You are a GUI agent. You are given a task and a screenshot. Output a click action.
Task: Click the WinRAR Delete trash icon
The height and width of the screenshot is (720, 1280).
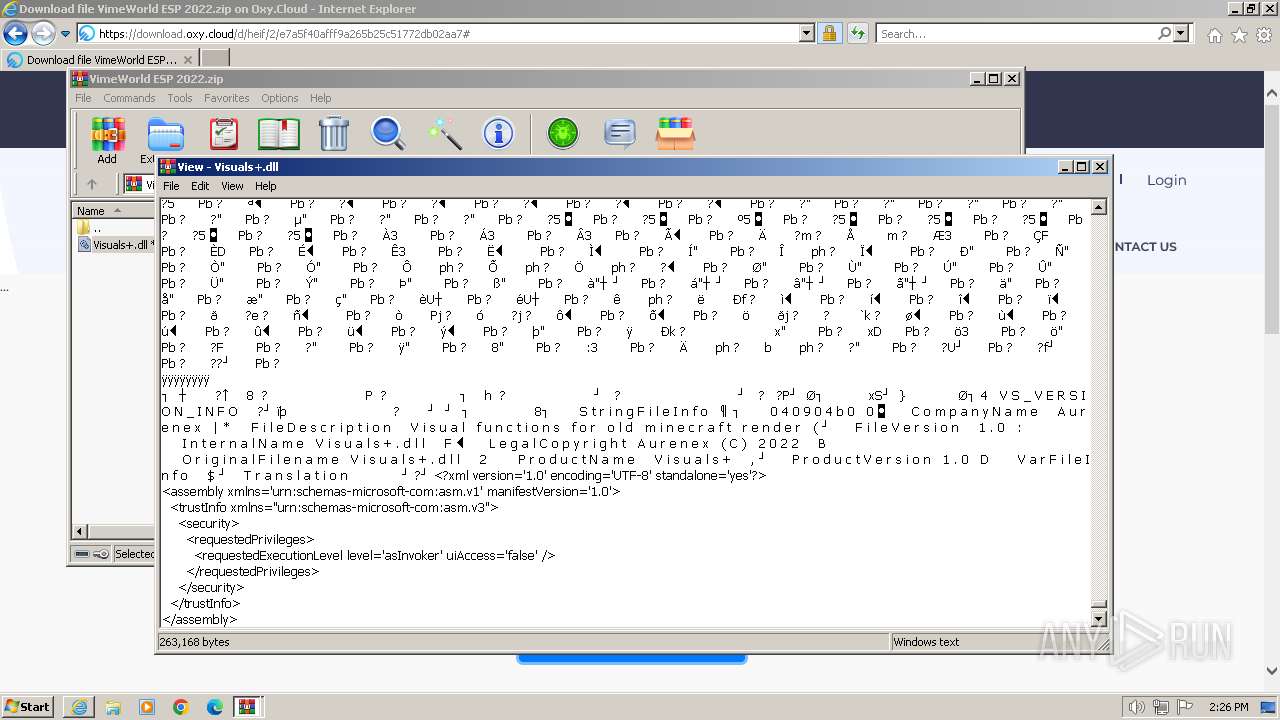click(333, 133)
